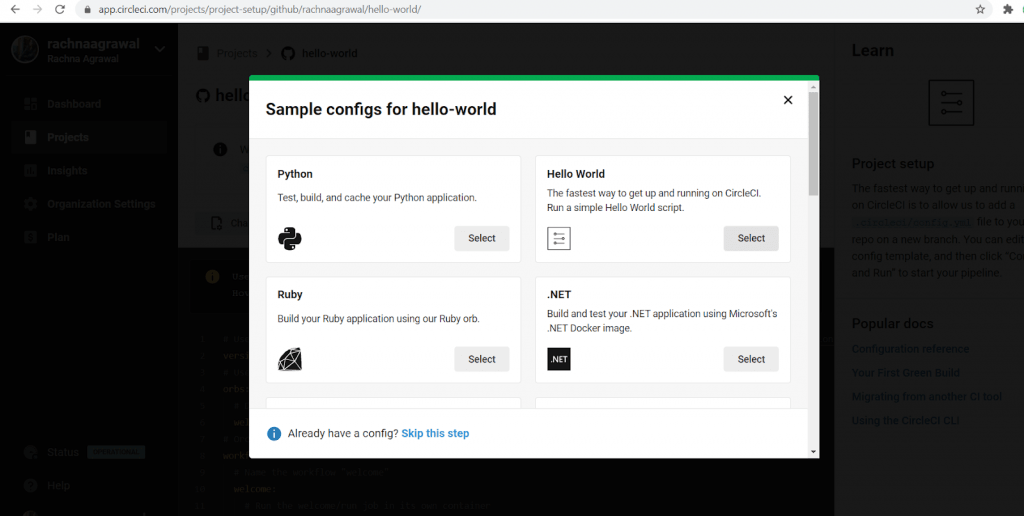The image size is (1024, 516).
Task: Close the Sample configs dialog
Action: point(788,100)
